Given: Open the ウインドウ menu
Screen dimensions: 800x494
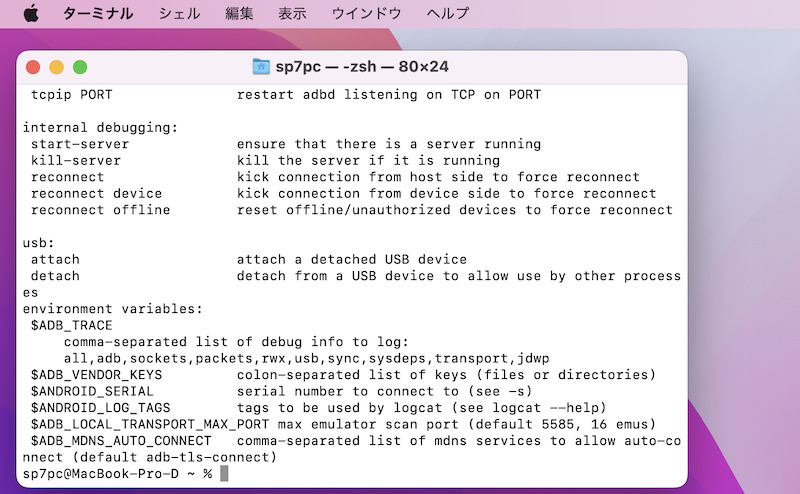Looking at the screenshot, I should 366,14.
